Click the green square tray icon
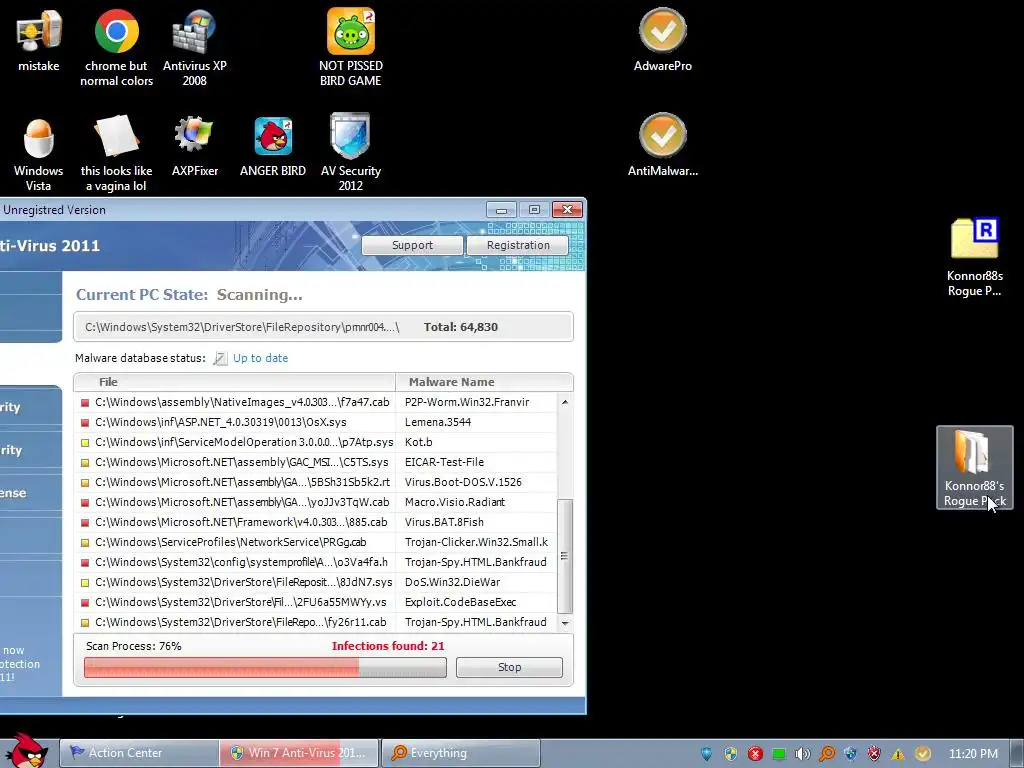Screen dimensions: 1024x768 [778, 754]
